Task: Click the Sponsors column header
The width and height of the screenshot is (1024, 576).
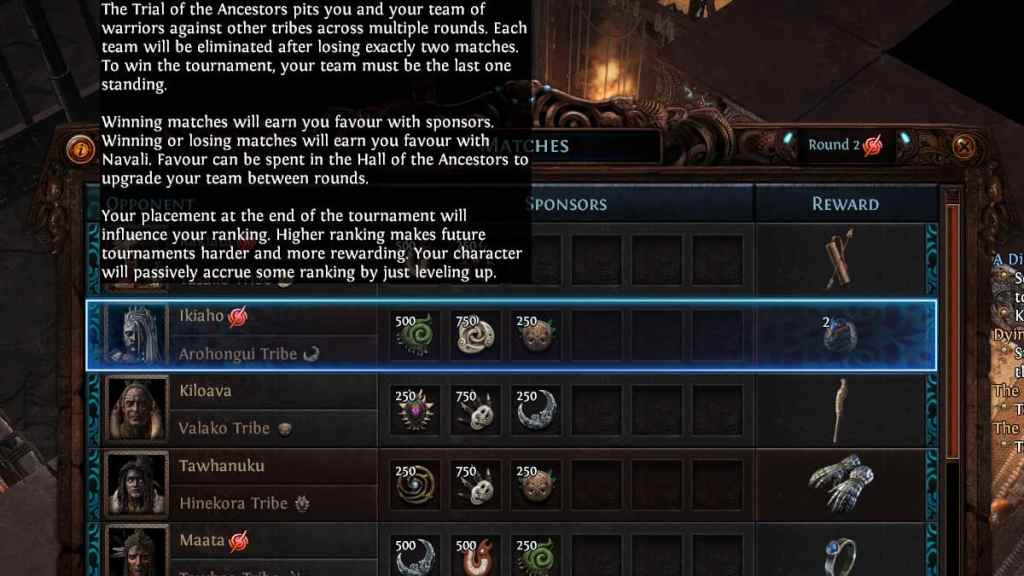Action: tap(567, 204)
